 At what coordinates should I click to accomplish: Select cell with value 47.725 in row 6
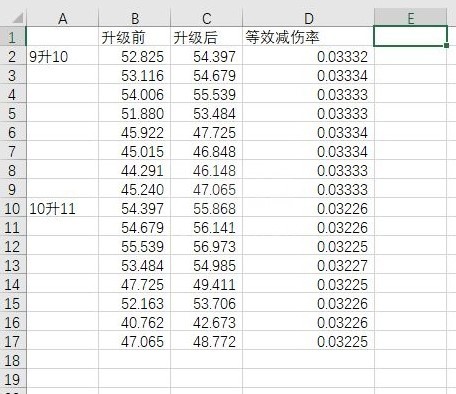(x=207, y=132)
